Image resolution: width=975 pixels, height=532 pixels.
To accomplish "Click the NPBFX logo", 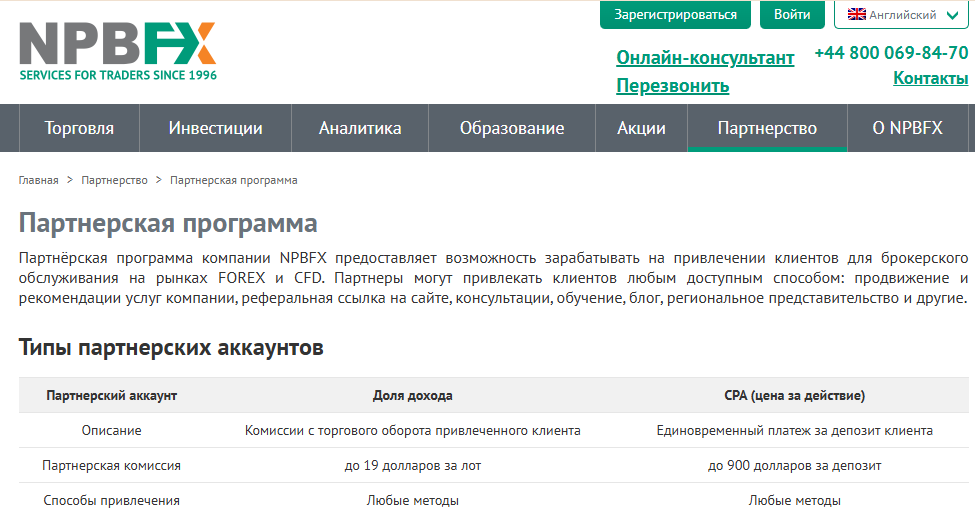I will [x=118, y=50].
